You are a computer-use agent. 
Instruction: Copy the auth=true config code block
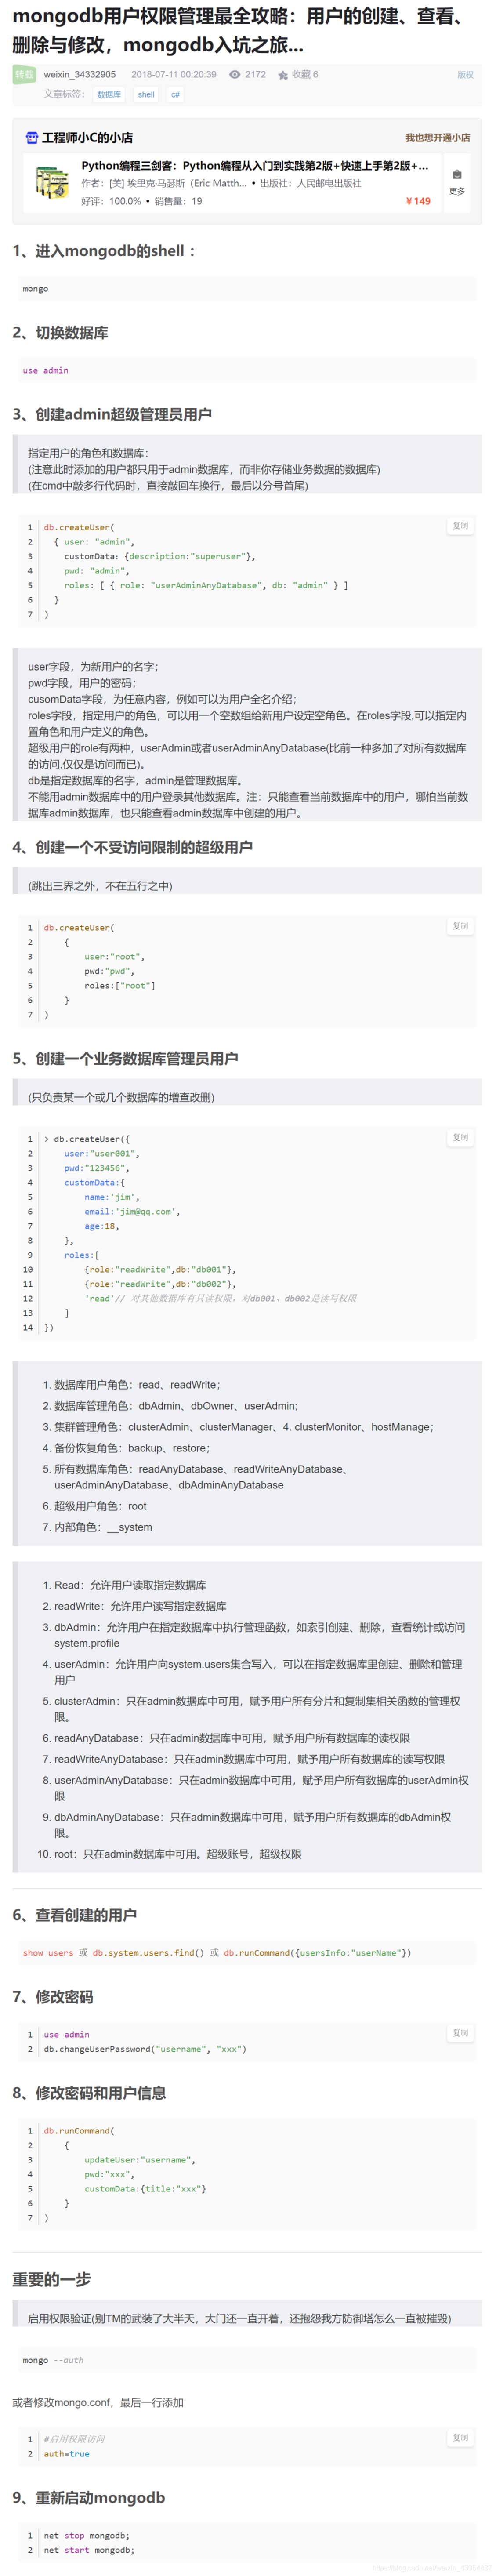click(x=460, y=2438)
